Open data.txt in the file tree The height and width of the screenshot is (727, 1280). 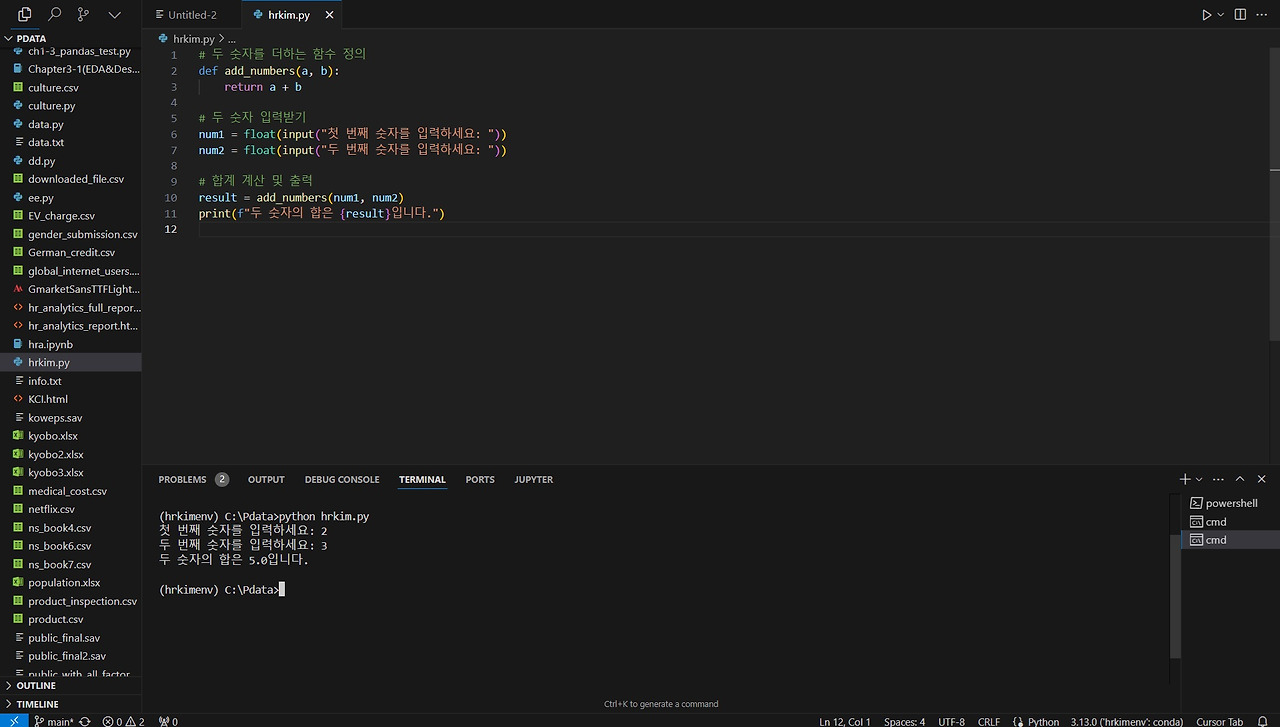click(x=71, y=143)
